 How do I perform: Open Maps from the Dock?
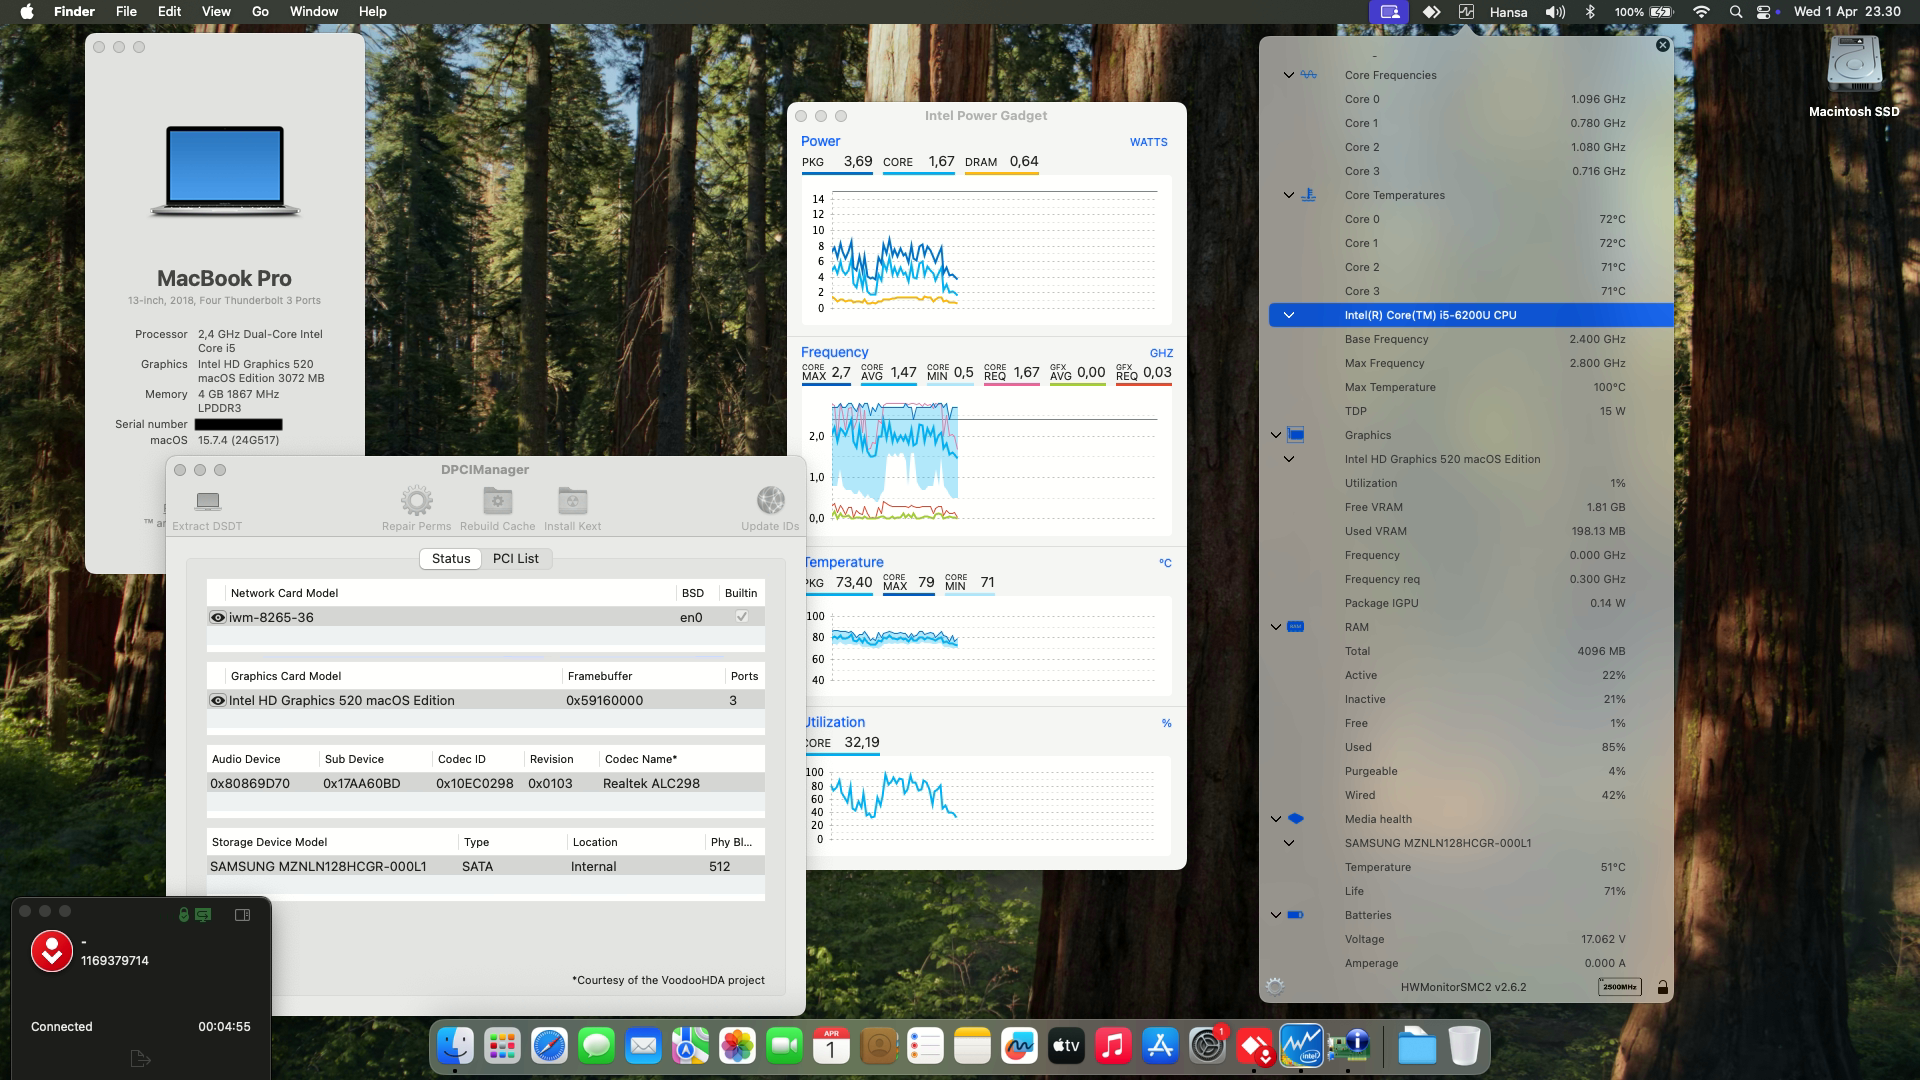(x=690, y=1046)
